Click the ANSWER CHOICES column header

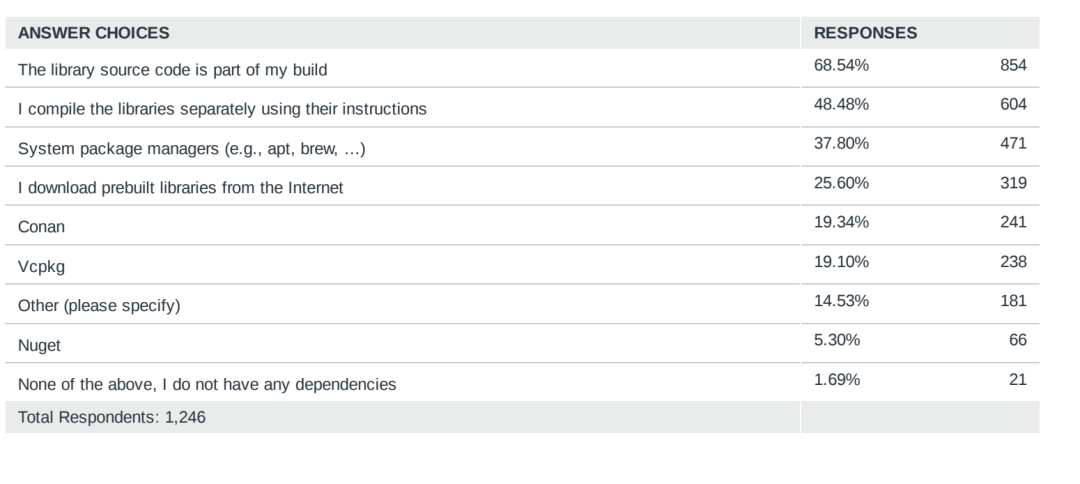click(94, 33)
